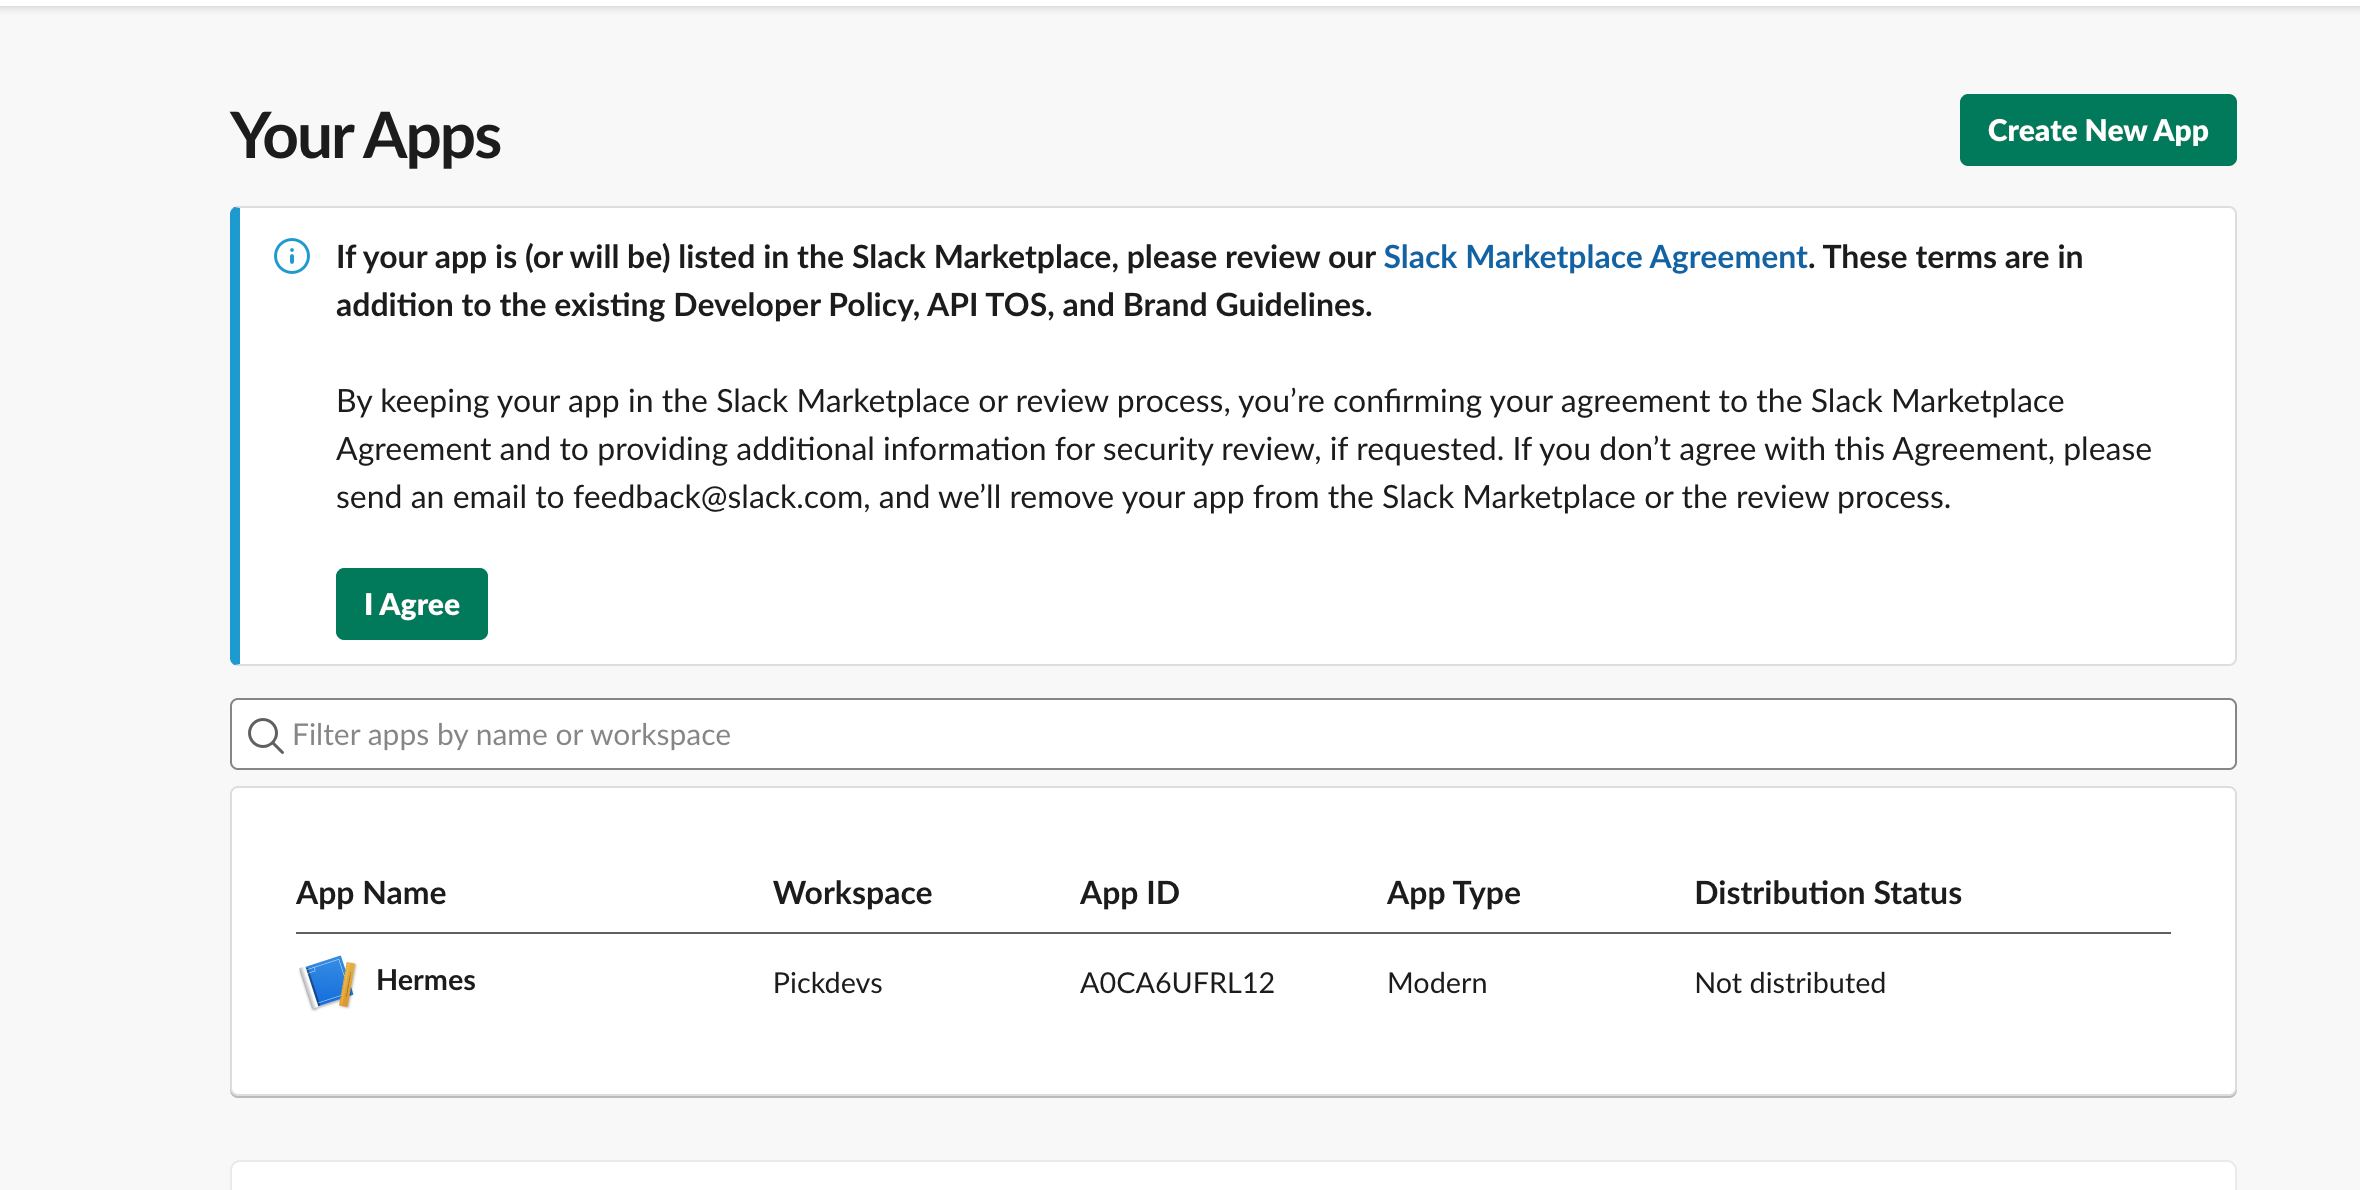2360x1190 pixels.
Task: Click the Your Apps page heading
Action: 365,136
